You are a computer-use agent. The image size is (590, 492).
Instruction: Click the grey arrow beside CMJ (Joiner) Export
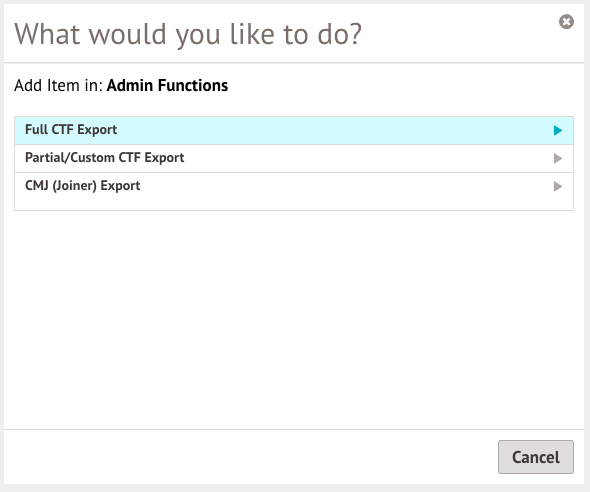coord(558,186)
